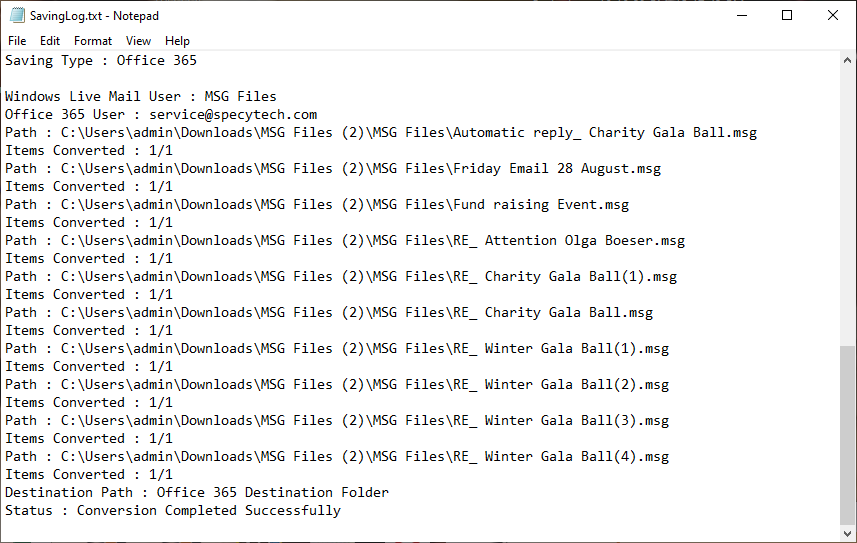
Task: Click the 'Destination Path' line of text
Action: click(x=197, y=492)
